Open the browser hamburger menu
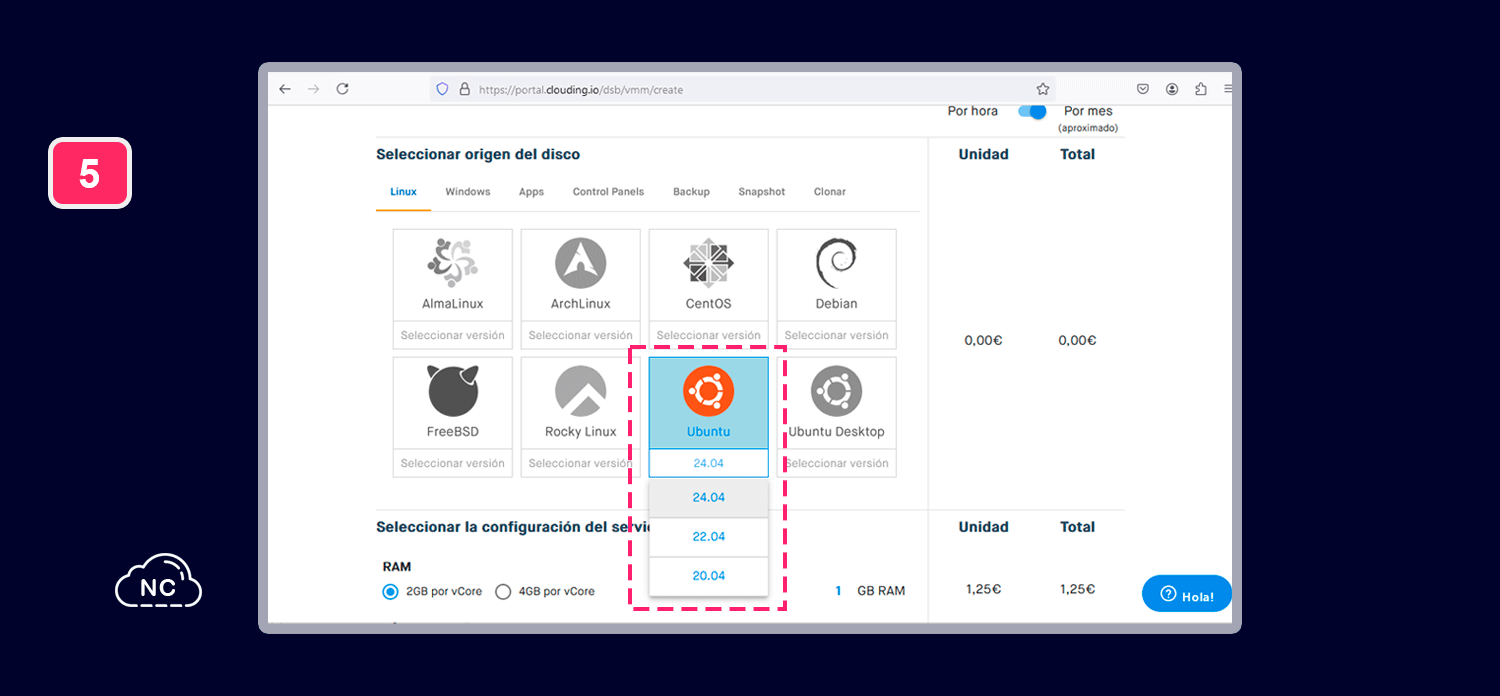Image resolution: width=1500 pixels, height=696 pixels. pyautogui.click(x=1227, y=89)
